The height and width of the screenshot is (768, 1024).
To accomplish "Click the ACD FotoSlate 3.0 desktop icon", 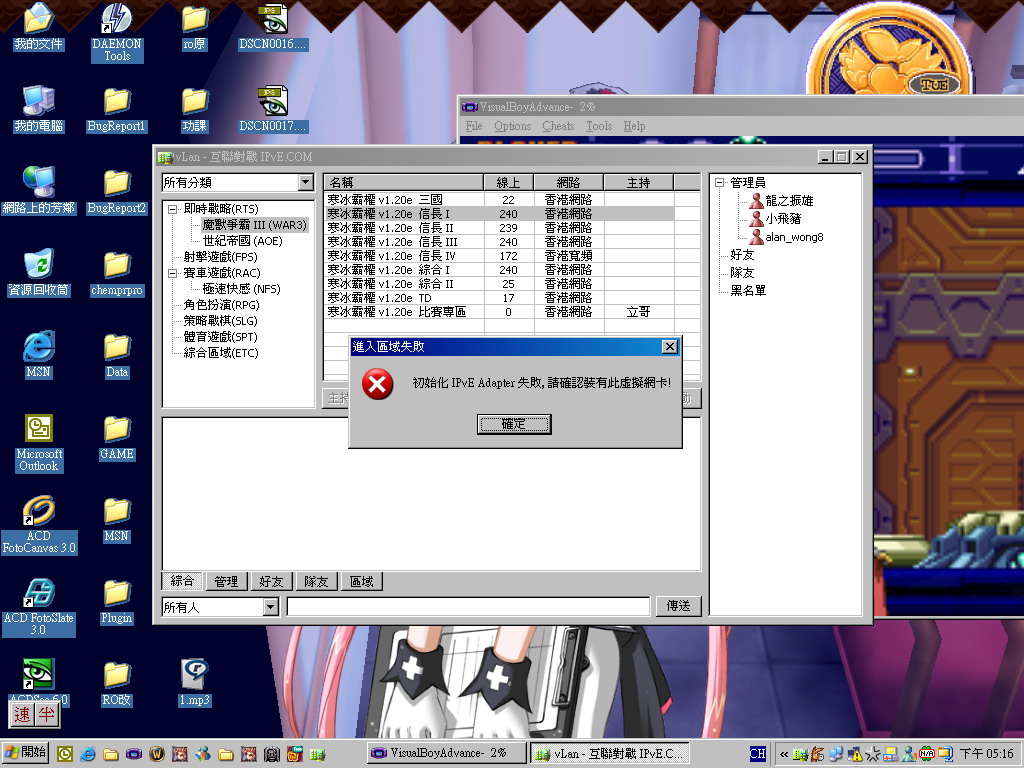I will point(39,607).
